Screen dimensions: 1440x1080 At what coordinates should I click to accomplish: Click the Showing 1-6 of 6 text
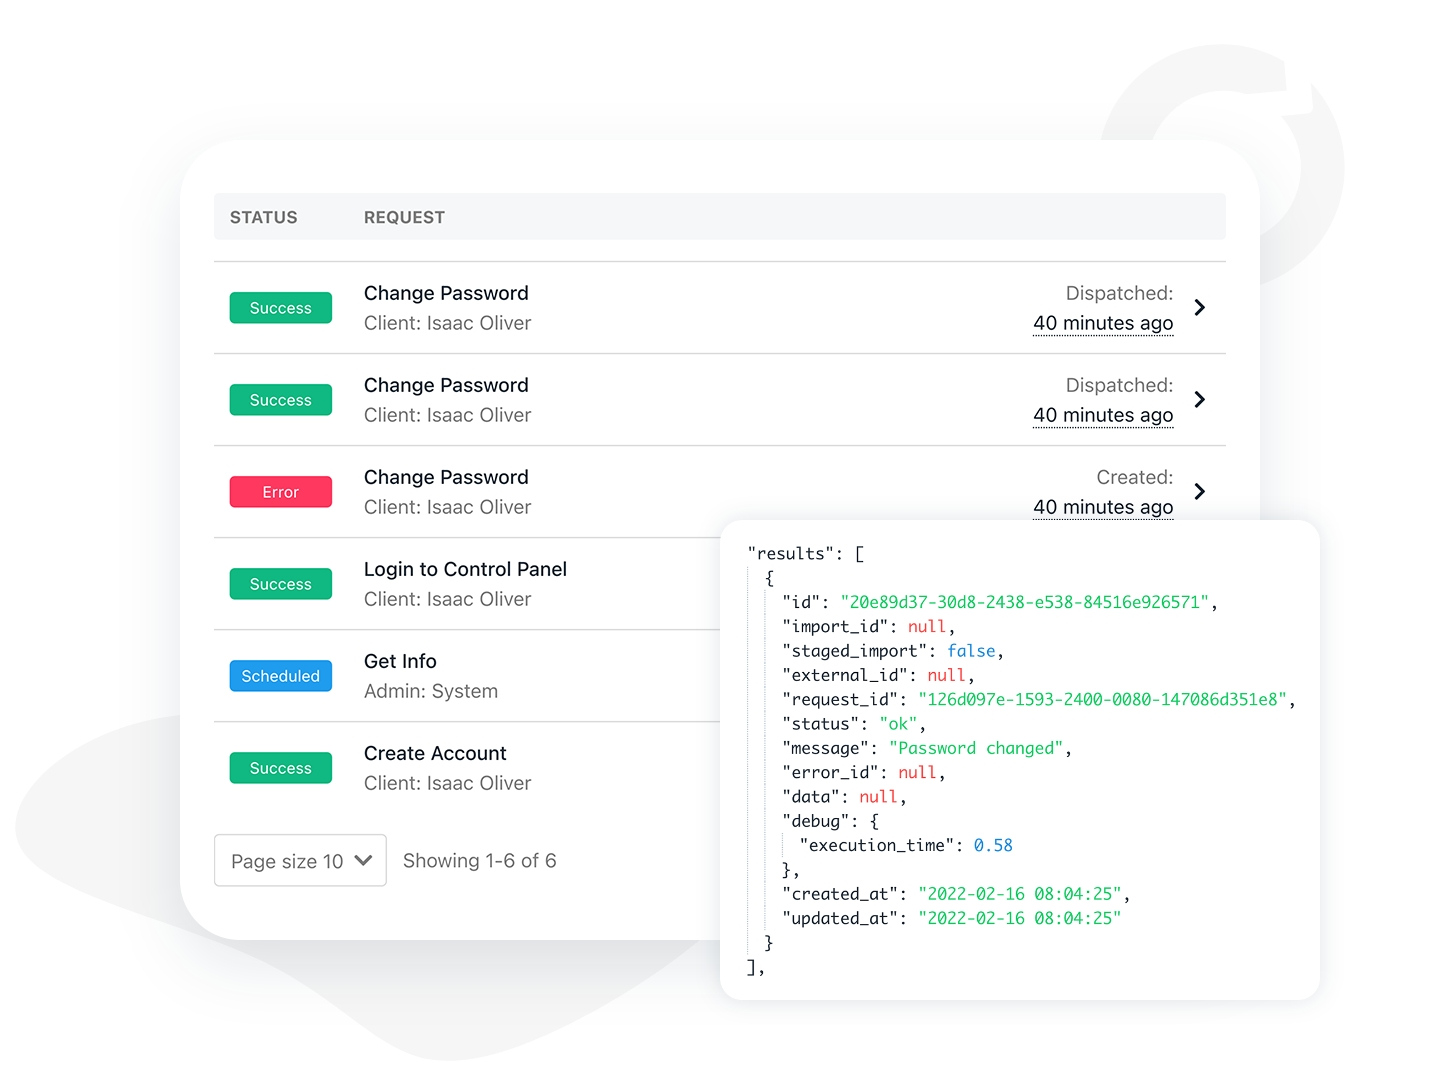[x=480, y=860]
